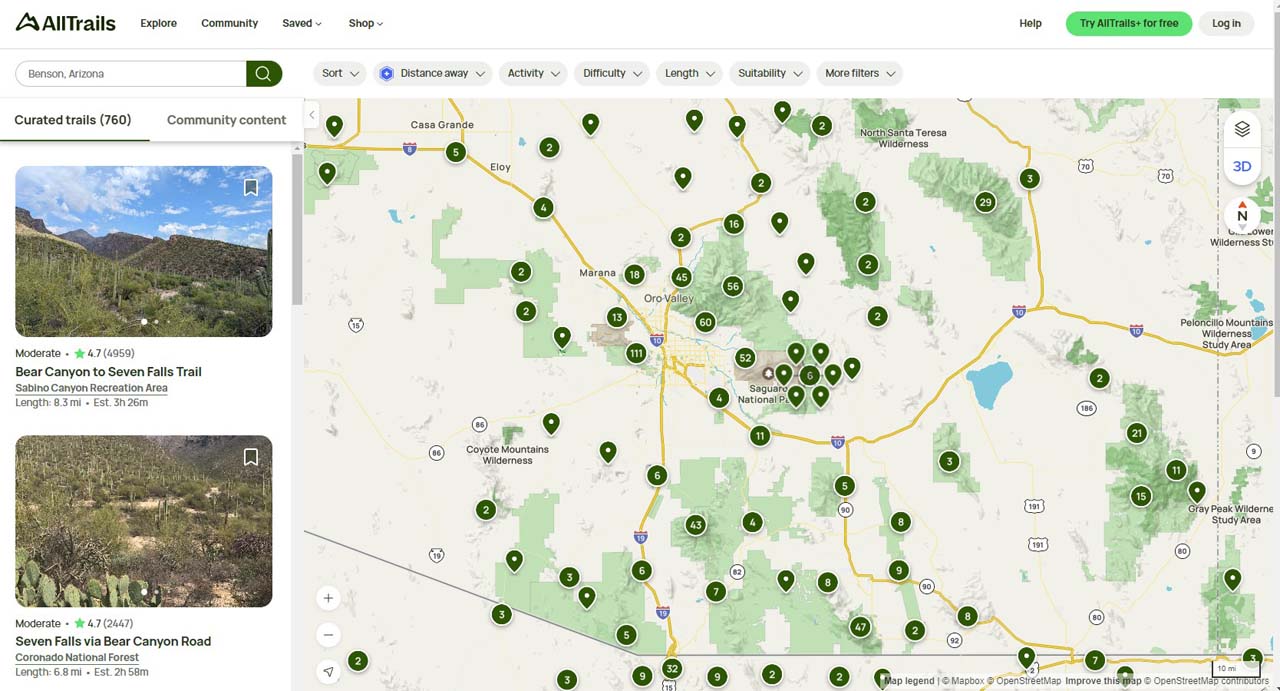The height and width of the screenshot is (691, 1280).
Task: Zoom out on the map
Action: [328, 635]
